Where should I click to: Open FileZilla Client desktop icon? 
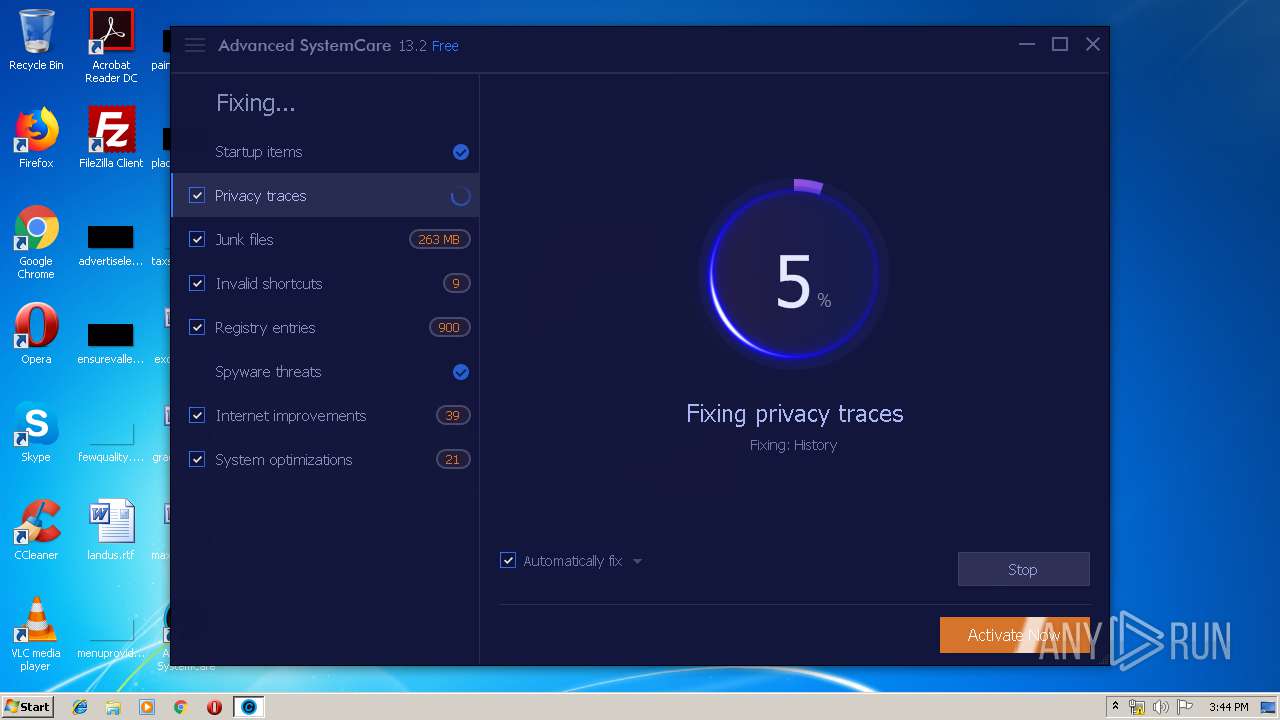pyautogui.click(x=111, y=138)
